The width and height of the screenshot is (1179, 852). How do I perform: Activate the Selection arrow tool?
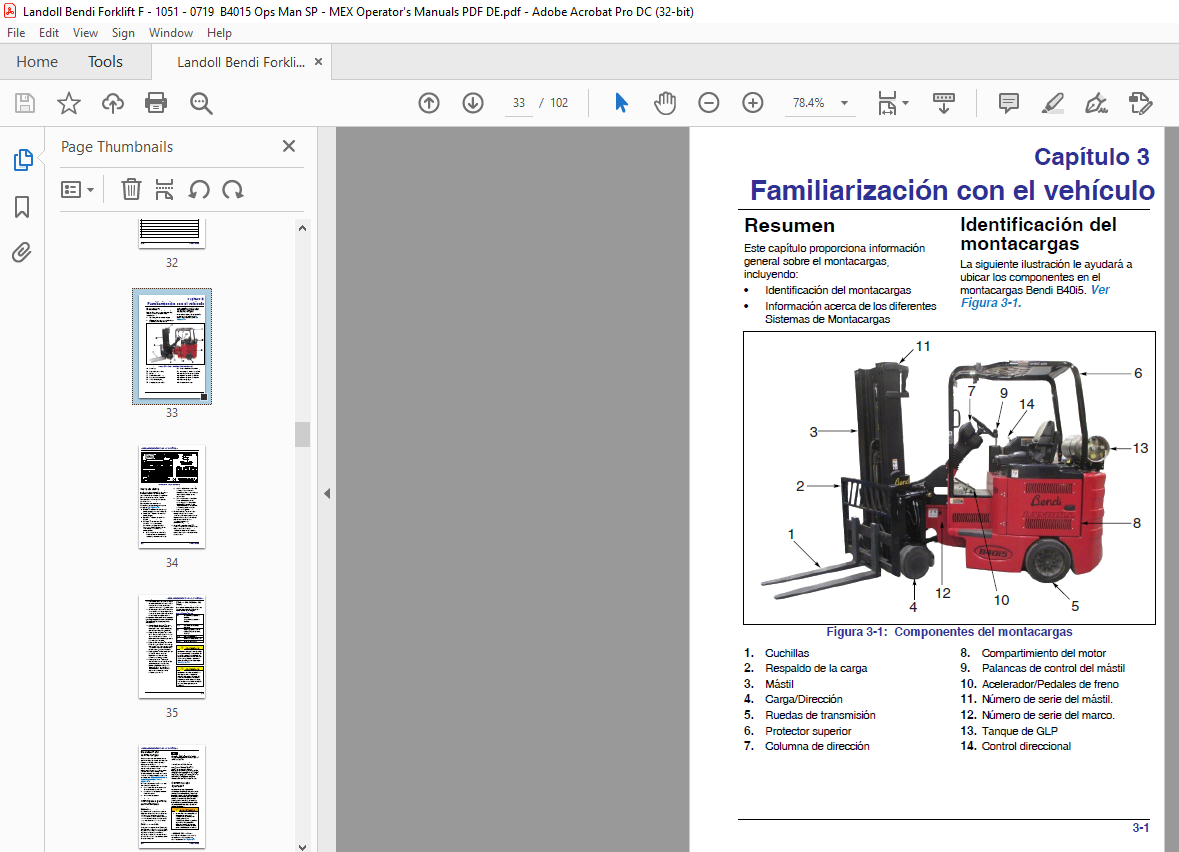pos(621,103)
